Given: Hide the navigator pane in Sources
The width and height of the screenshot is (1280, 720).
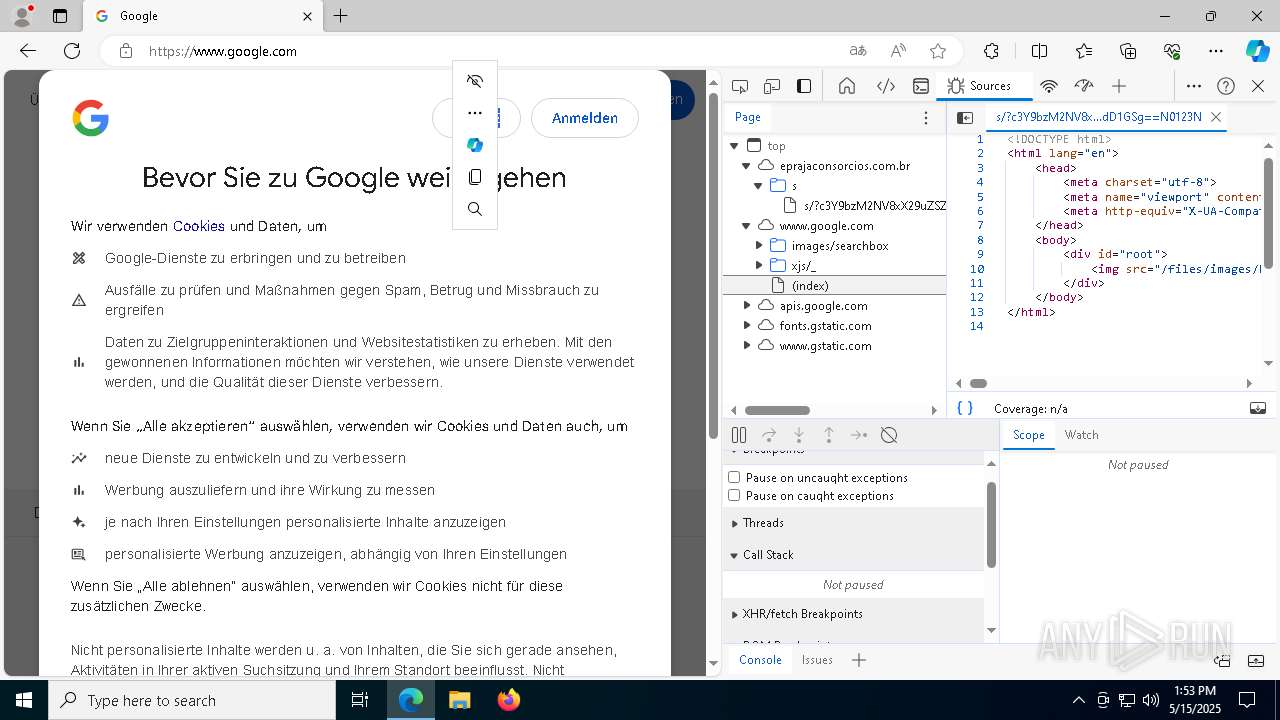Looking at the screenshot, I should (965, 117).
